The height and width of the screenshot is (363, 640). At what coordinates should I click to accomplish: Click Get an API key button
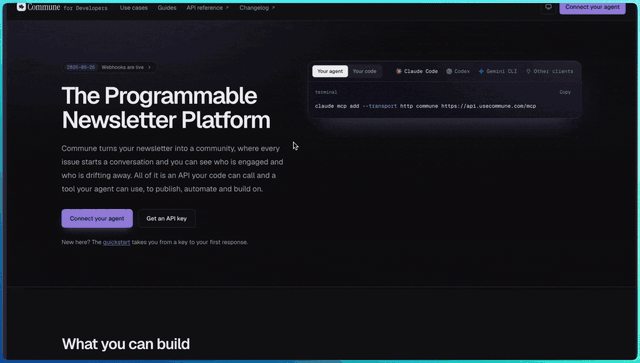[167, 218]
